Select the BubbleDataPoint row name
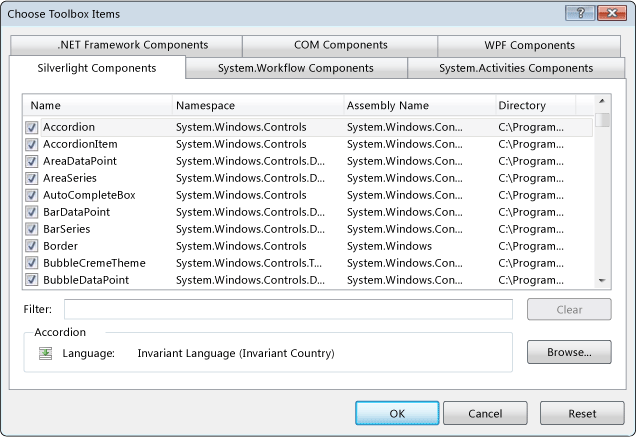Image resolution: width=636 pixels, height=437 pixels. 86,280
